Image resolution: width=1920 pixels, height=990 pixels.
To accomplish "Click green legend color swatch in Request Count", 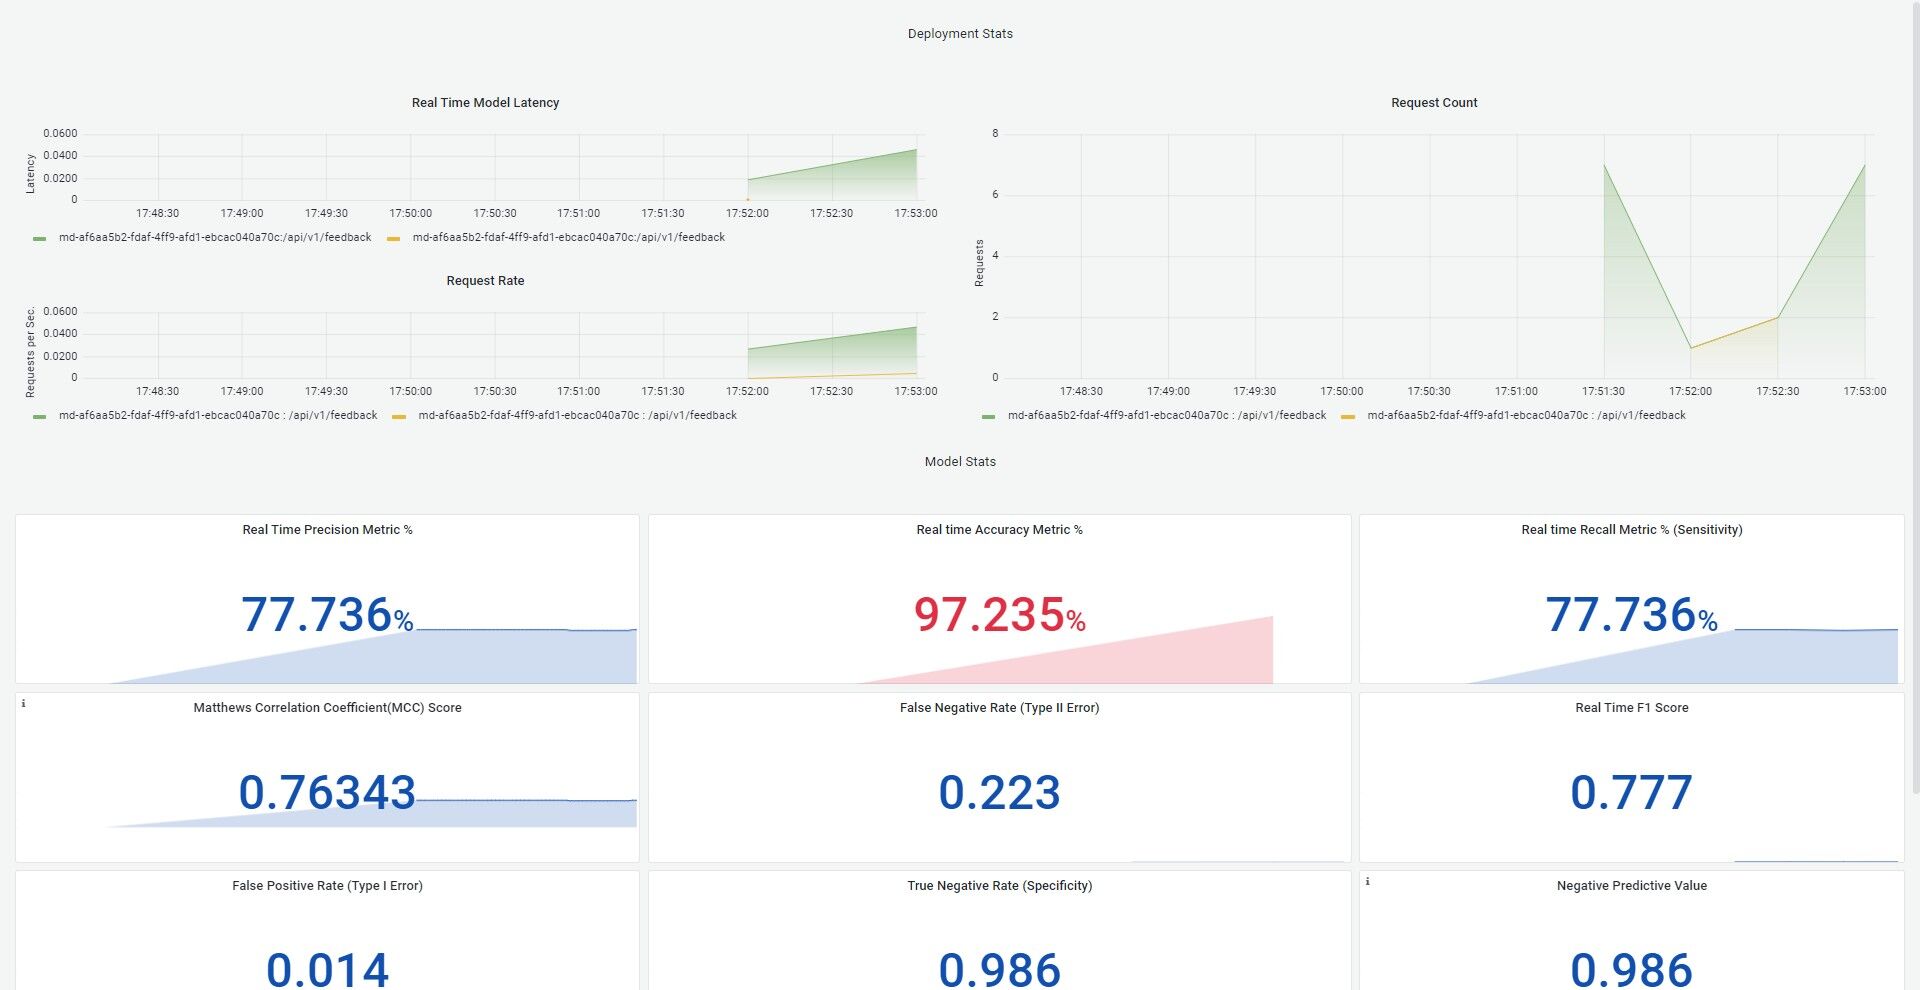I will pyautogui.click(x=989, y=417).
